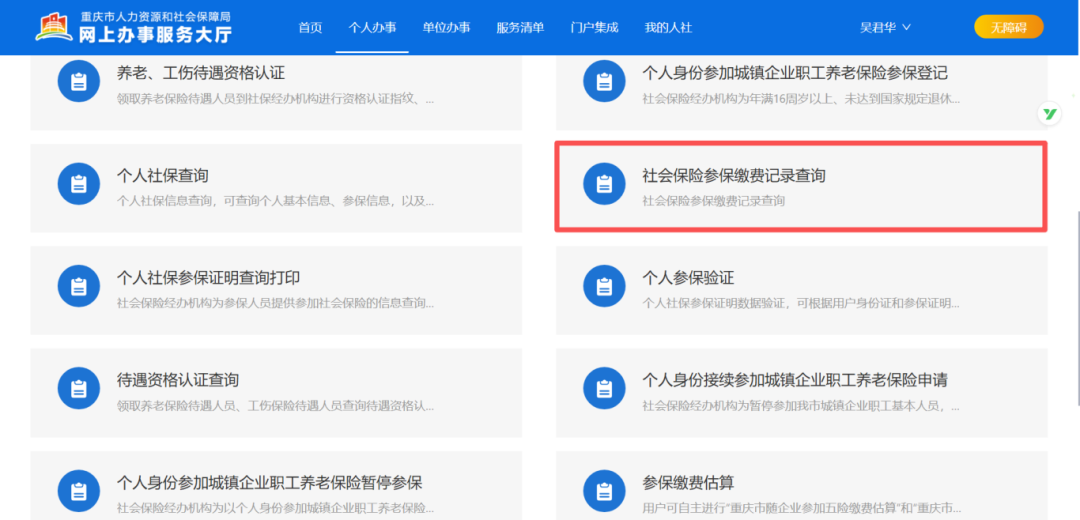
Task: Click the vertical page scrollbar thumb
Action: coord(1078,308)
